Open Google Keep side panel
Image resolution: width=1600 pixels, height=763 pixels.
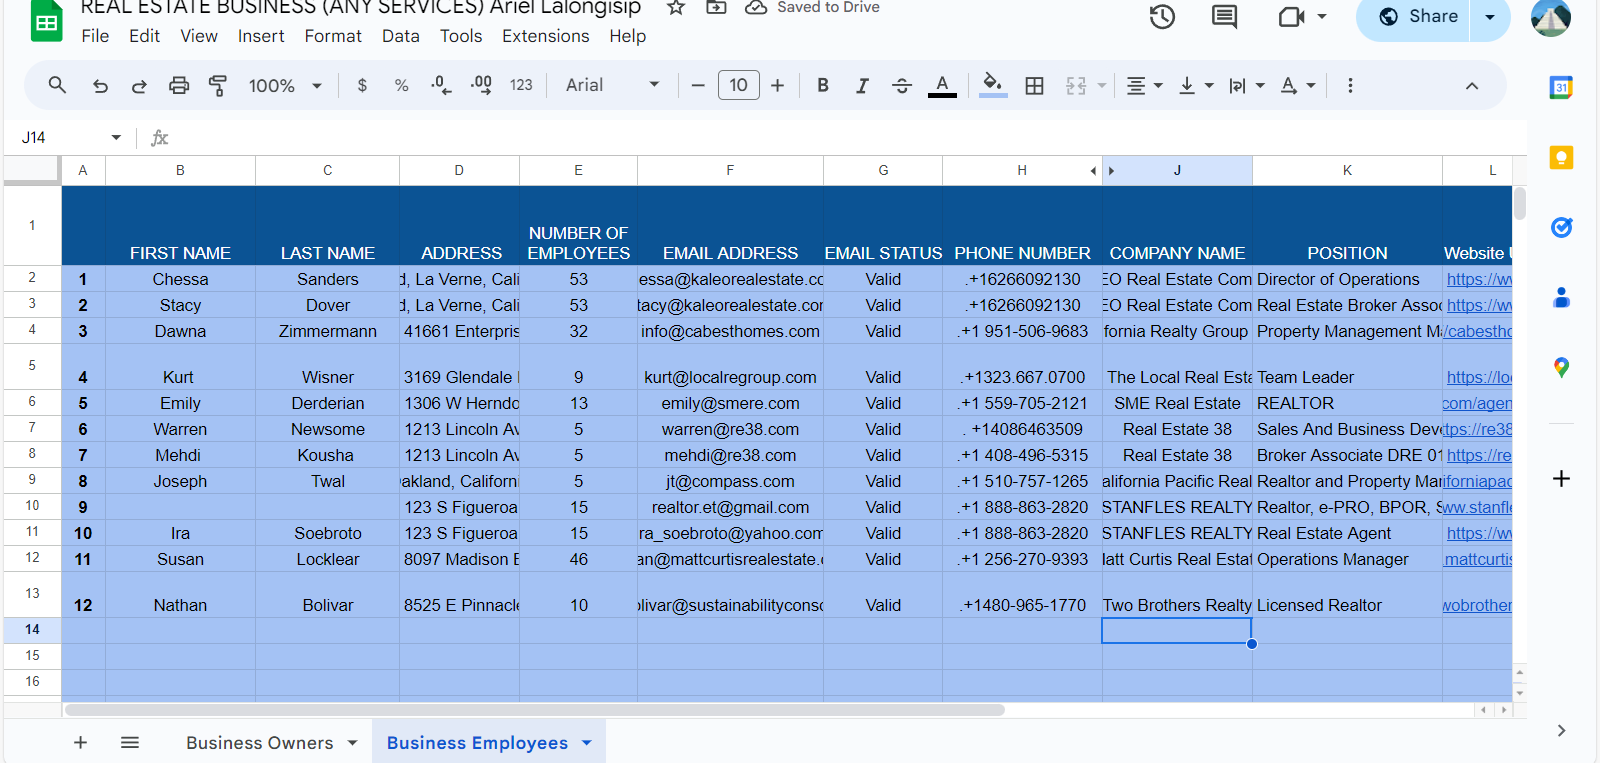pos(1561,158)
